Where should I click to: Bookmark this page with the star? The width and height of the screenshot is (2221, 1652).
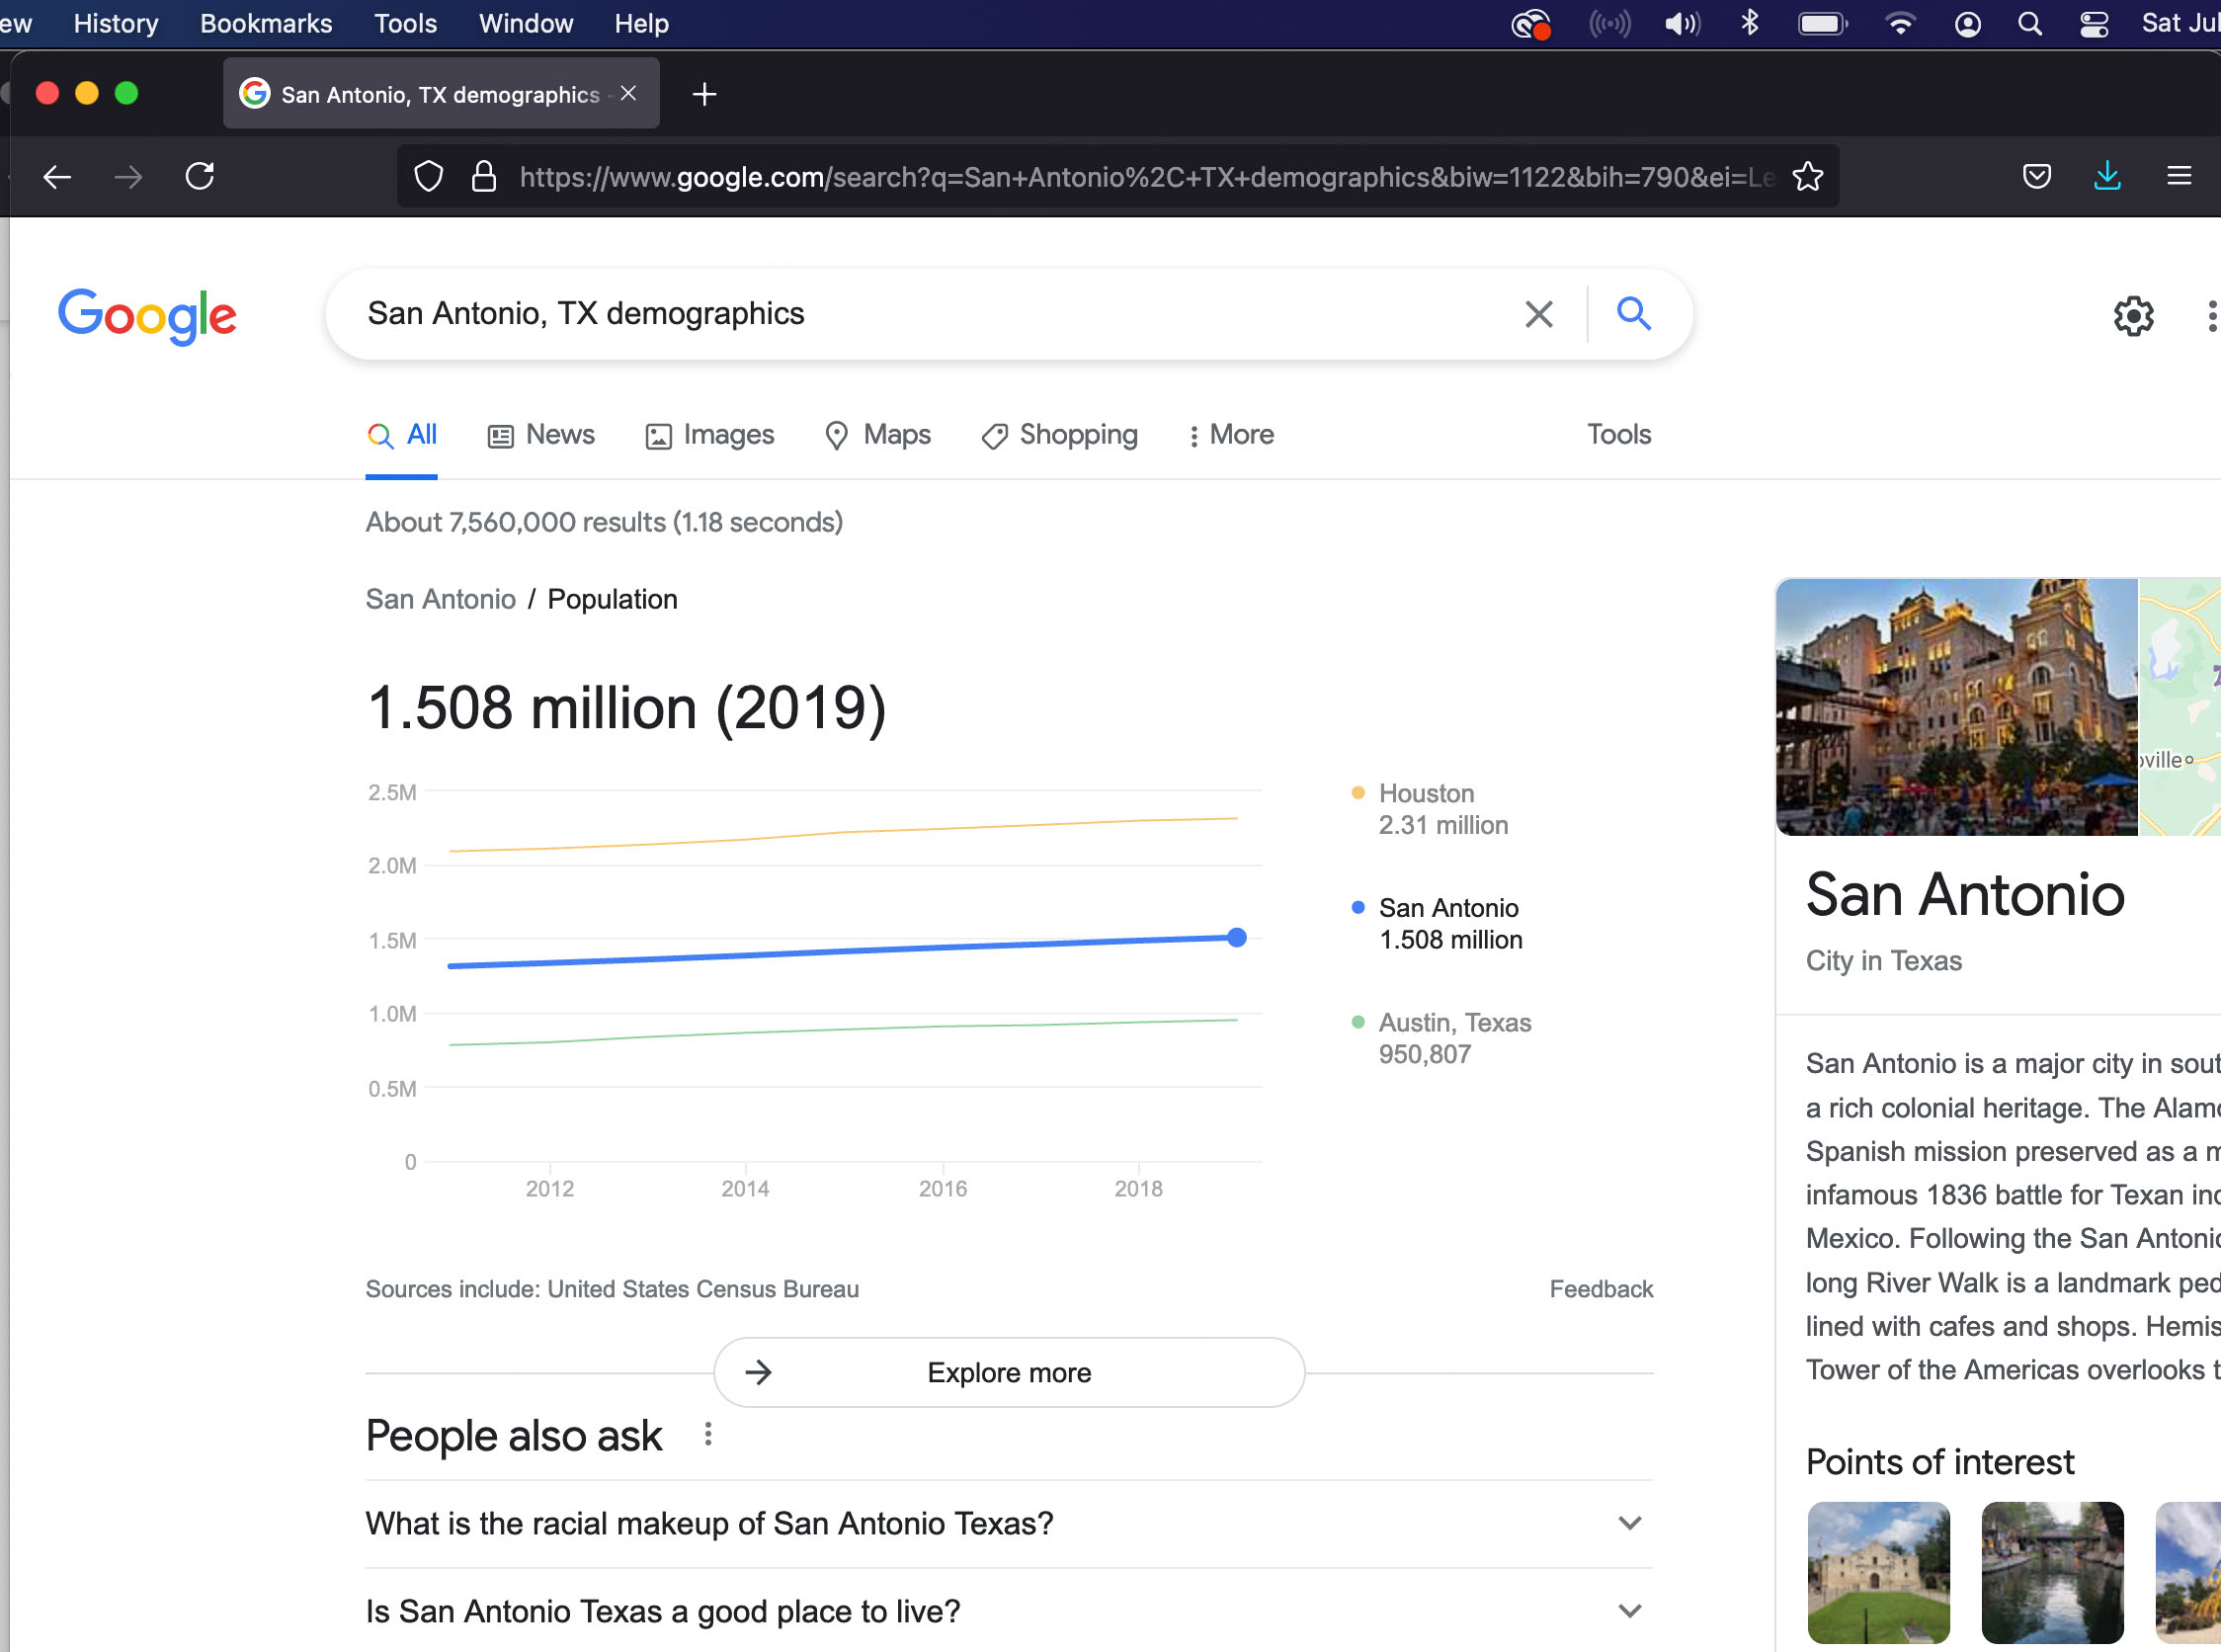click(x=1808, y=177)
